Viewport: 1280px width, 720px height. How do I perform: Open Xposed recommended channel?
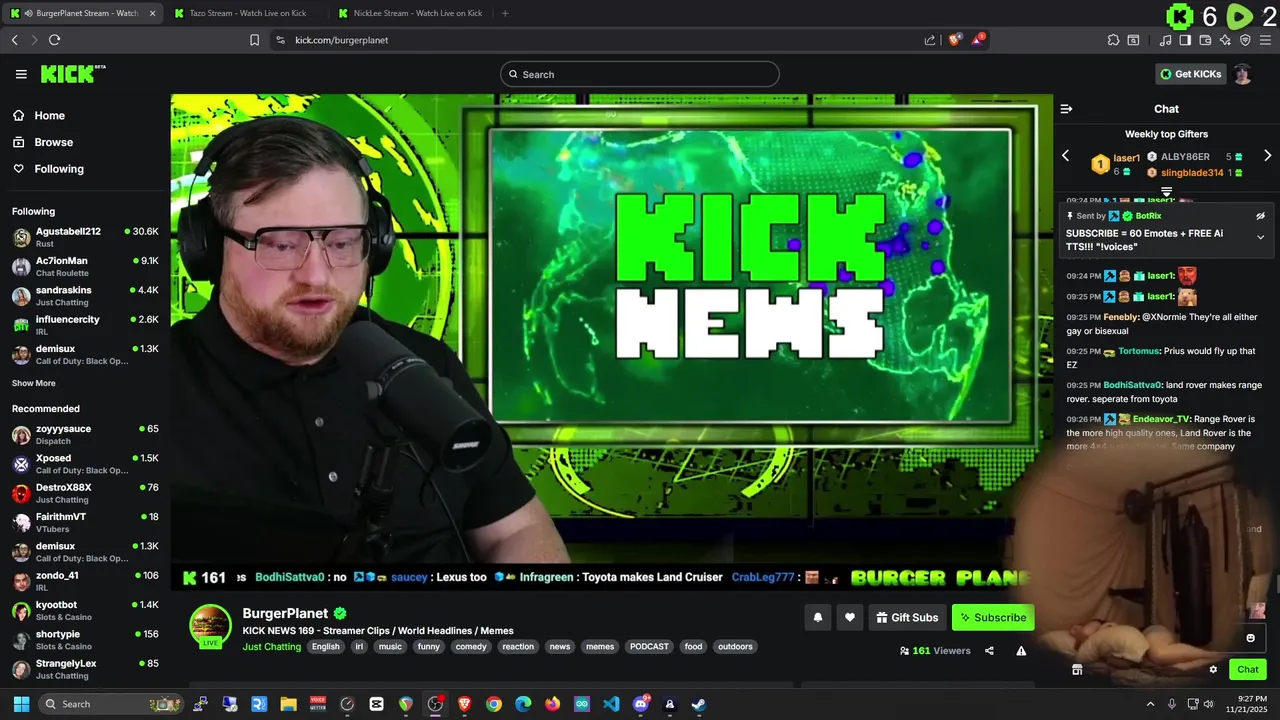[85, 464]
